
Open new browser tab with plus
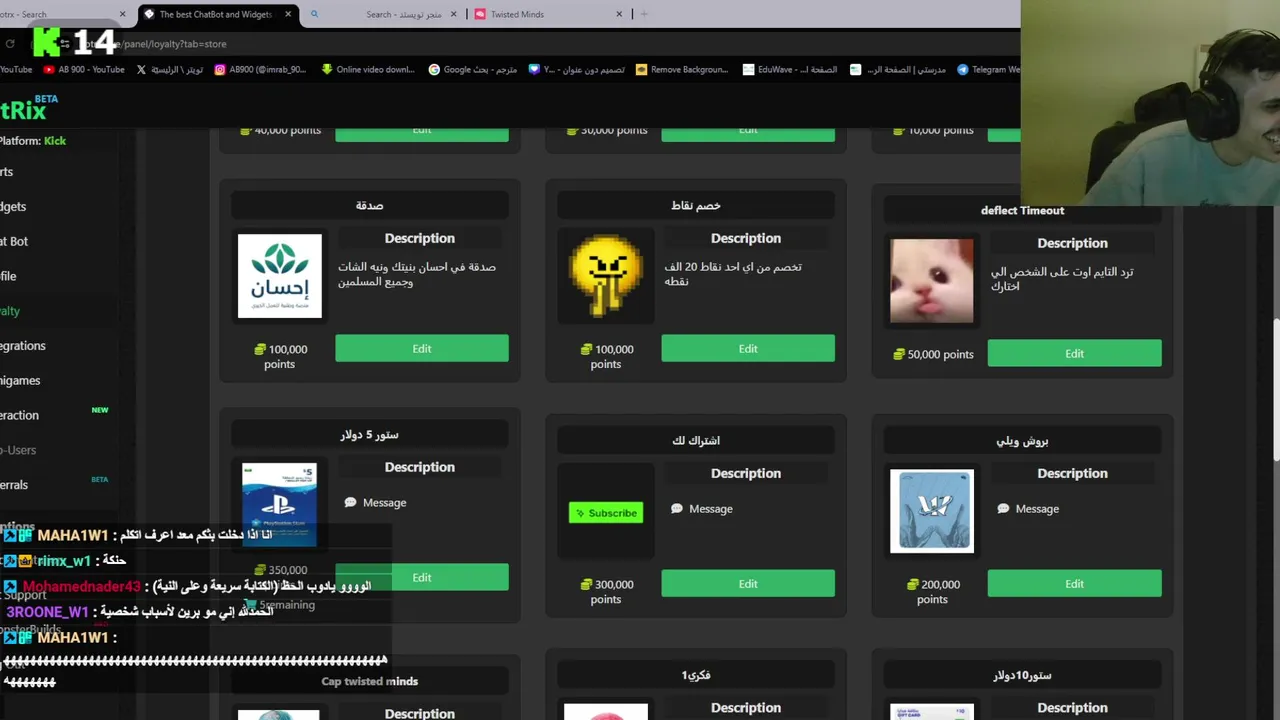click(644, 14)
